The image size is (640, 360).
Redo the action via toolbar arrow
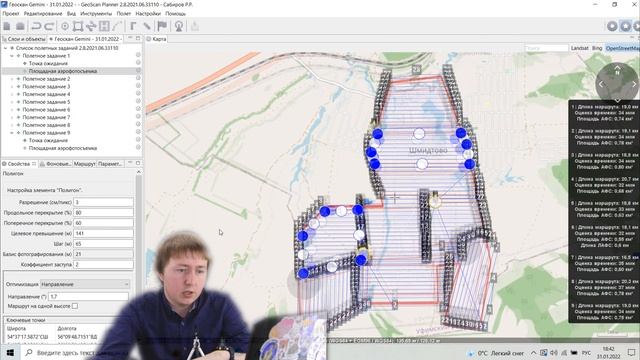[x=49, y=27]
